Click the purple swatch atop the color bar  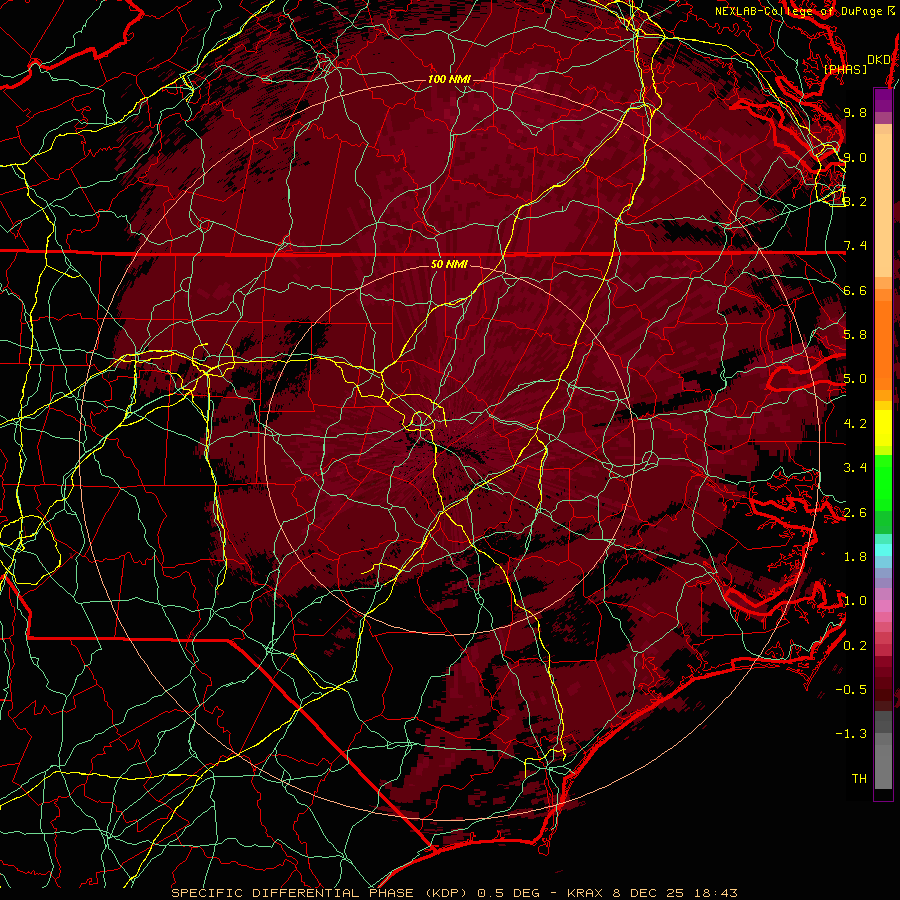point(883,100)
